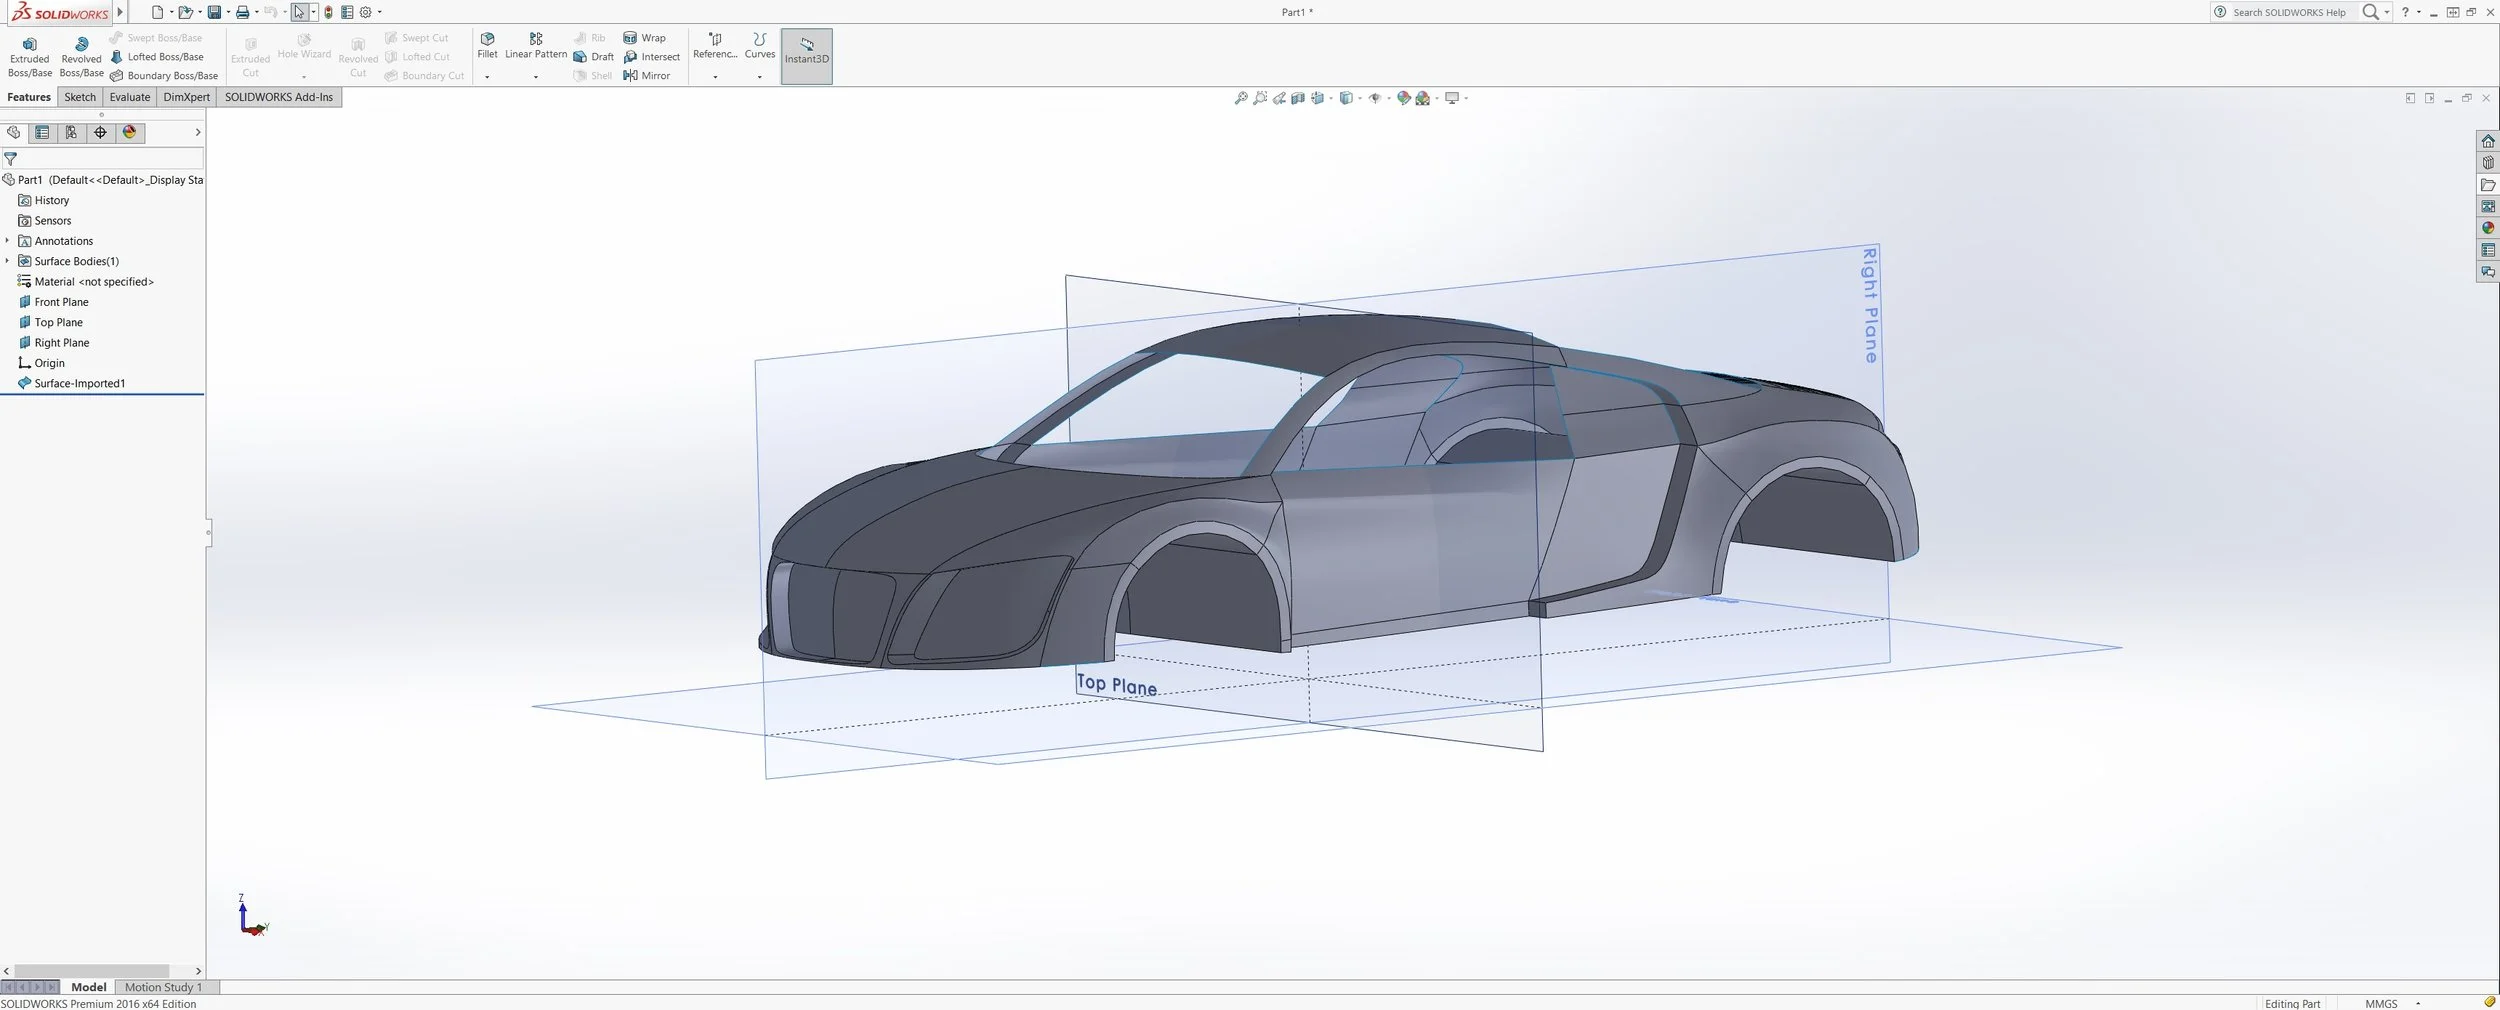The image size is (2500, 1010).
Task: Open File Properties icon in top toolbar
Action: coord(347,12)
